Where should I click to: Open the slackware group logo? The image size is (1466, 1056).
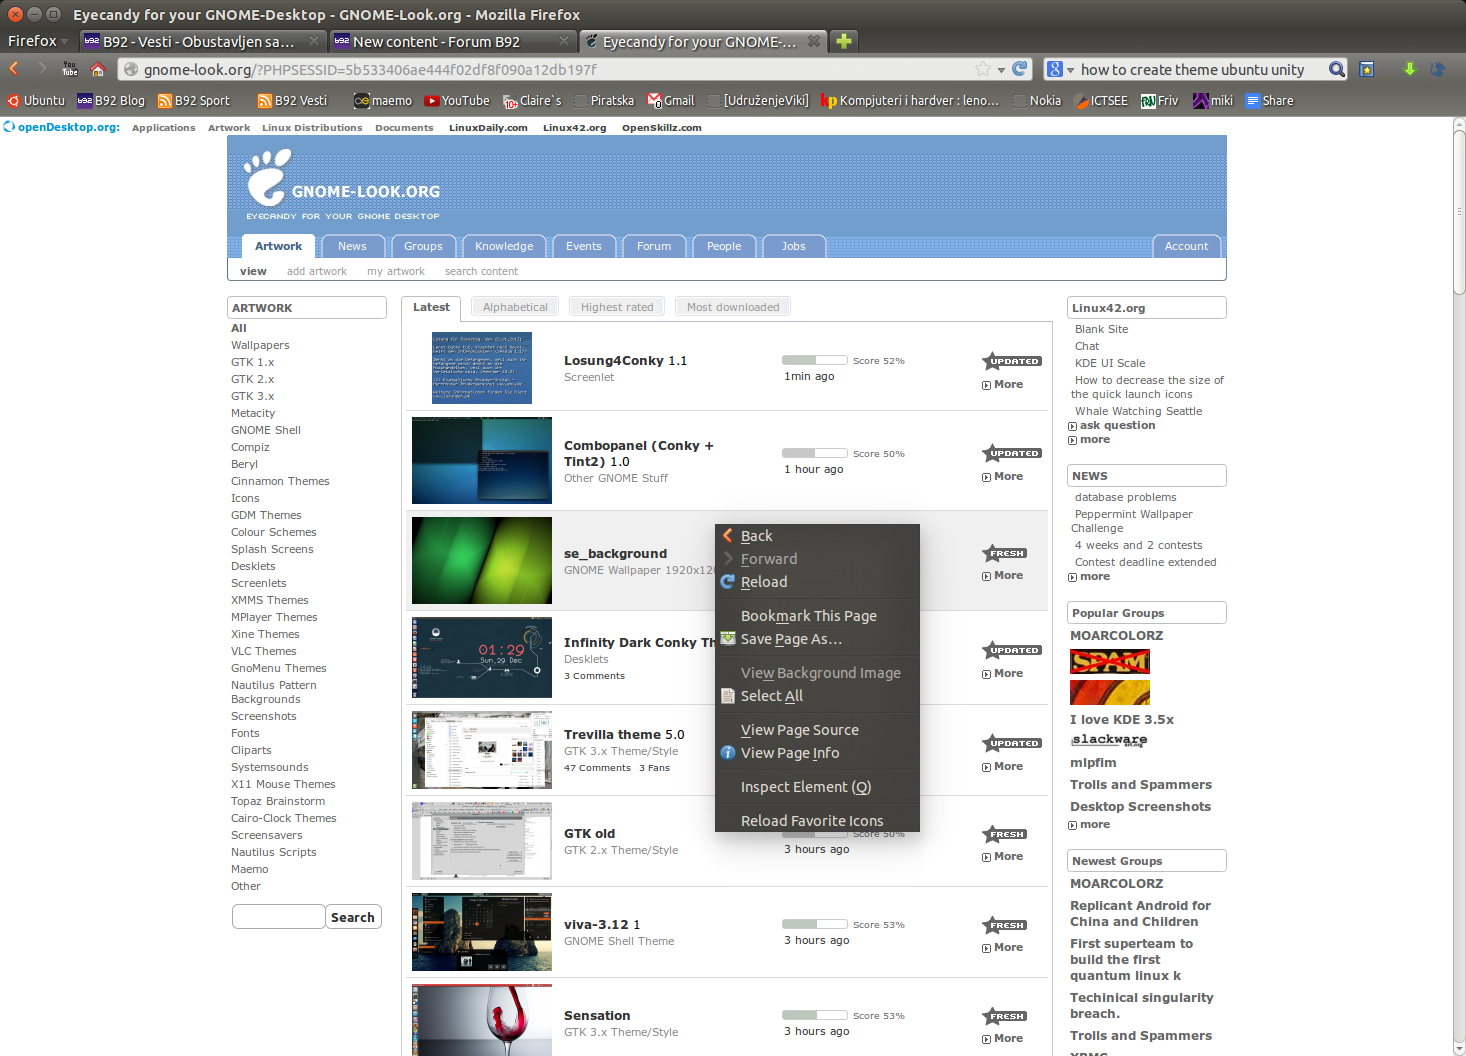1110,740
